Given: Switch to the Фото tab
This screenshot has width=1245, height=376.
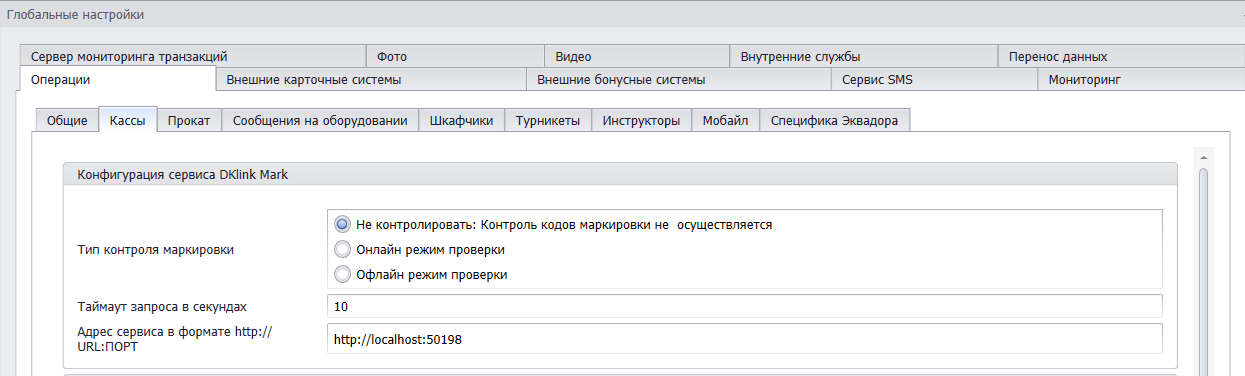Looking at the screenshot, I should [454, 56].
